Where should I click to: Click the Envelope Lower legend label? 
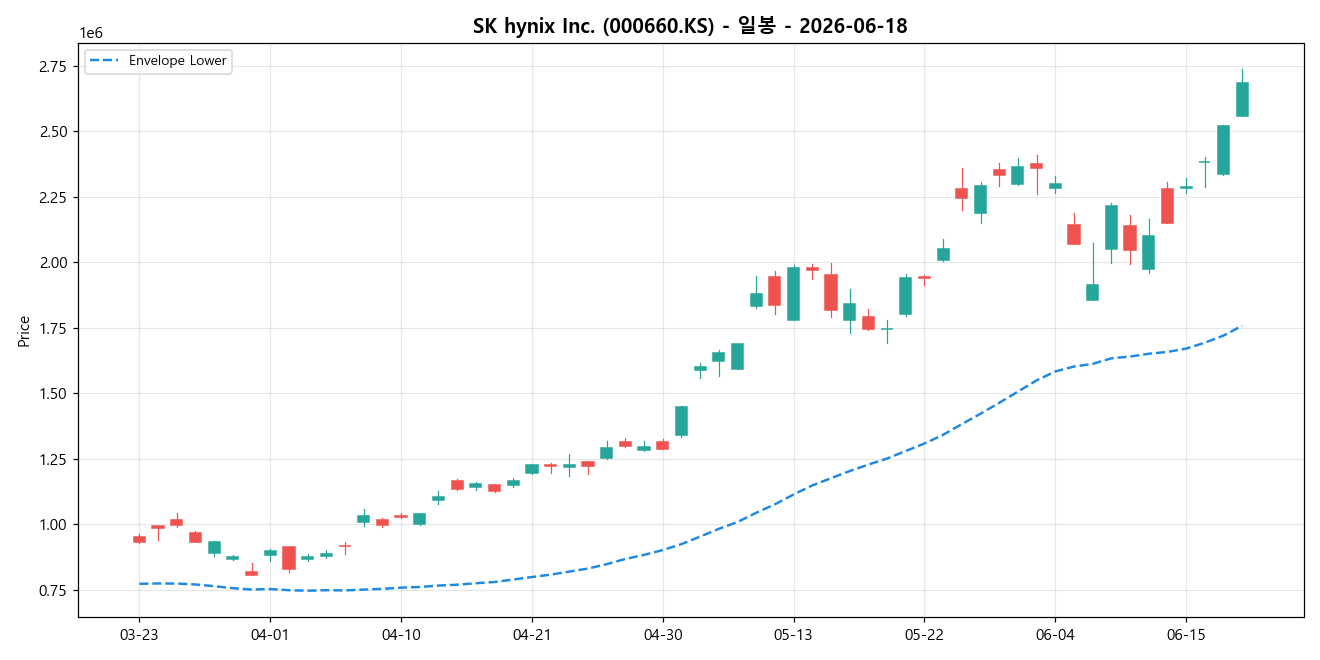click(178, 61)
